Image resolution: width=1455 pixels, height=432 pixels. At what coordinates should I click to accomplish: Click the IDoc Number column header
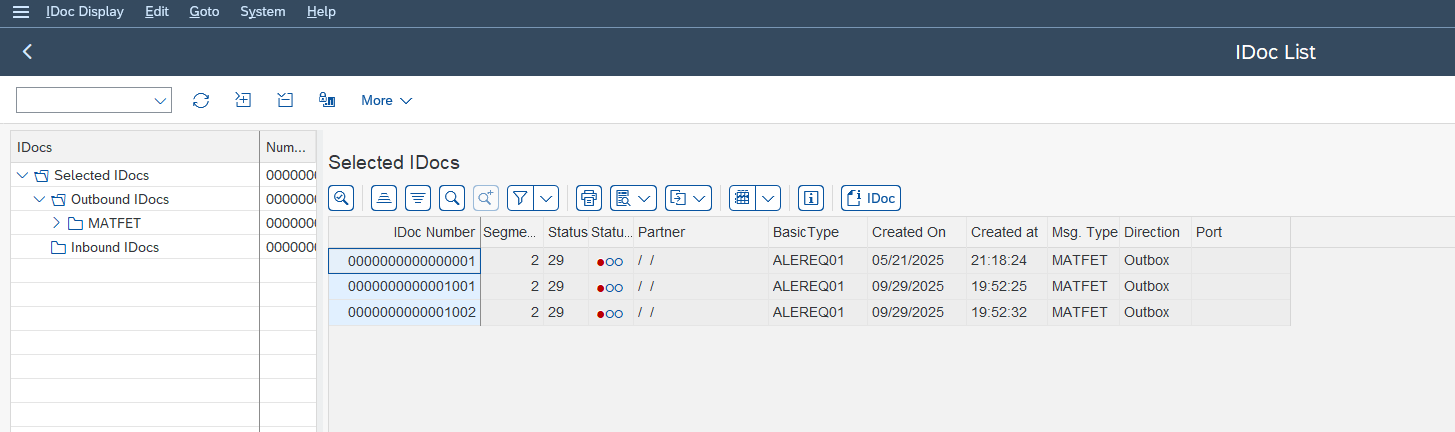405,232
